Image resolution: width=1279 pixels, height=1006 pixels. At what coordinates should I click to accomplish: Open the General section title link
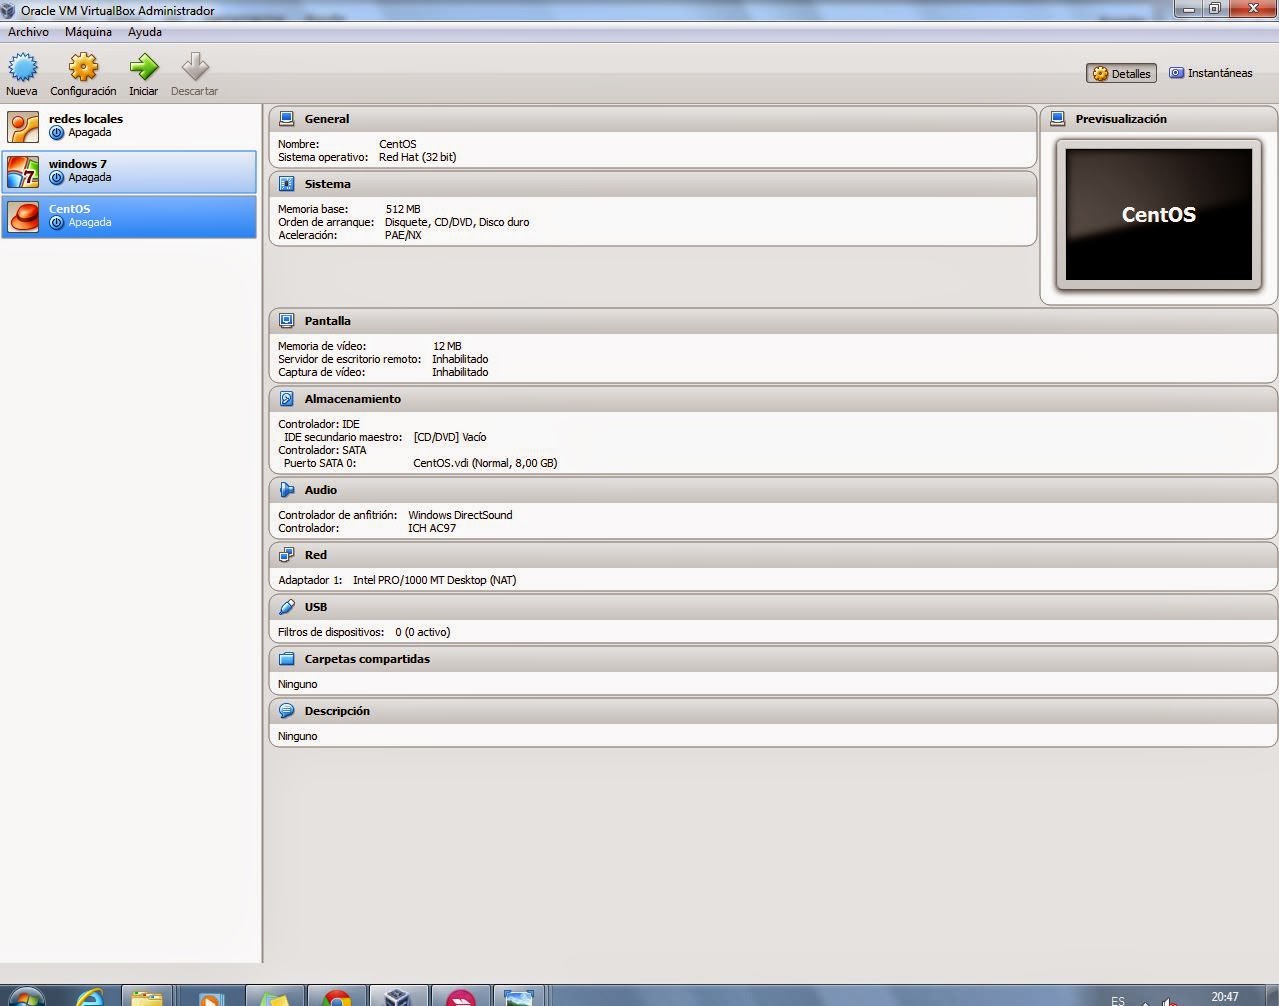pos(327,119)
